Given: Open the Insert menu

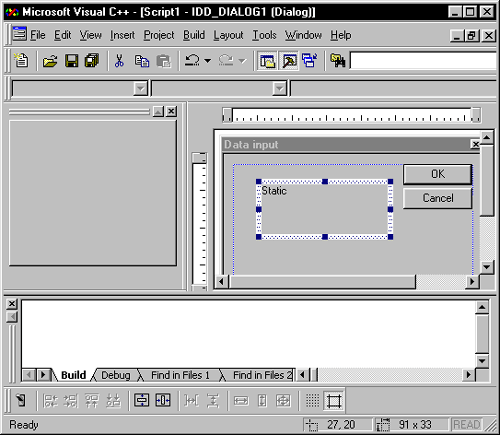Looking at the screenshot, I should (122, 35).
